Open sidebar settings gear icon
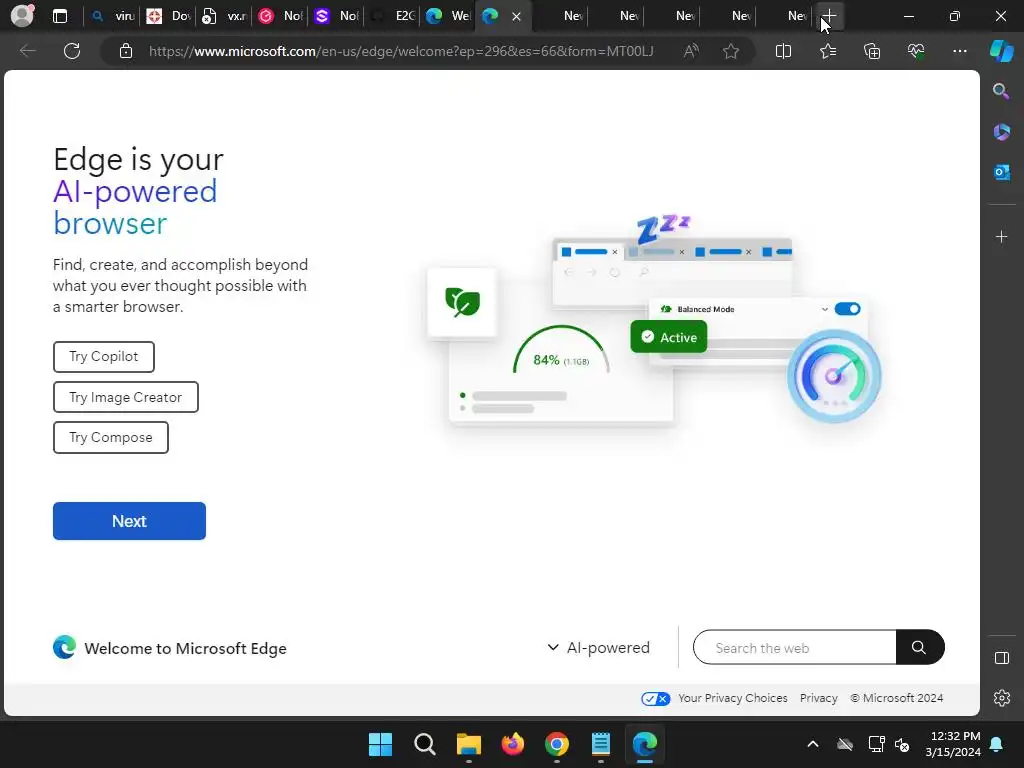The image size is (1024, 768). (x=1001, y=697)
